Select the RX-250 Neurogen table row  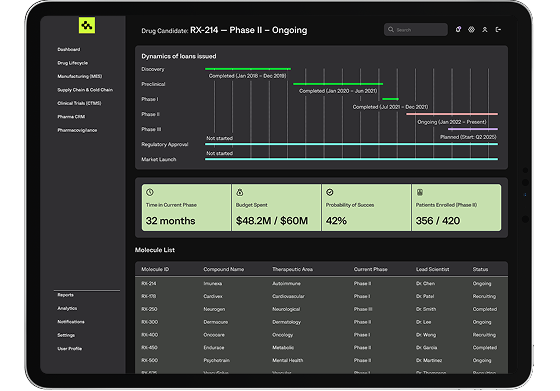[321, 309]
